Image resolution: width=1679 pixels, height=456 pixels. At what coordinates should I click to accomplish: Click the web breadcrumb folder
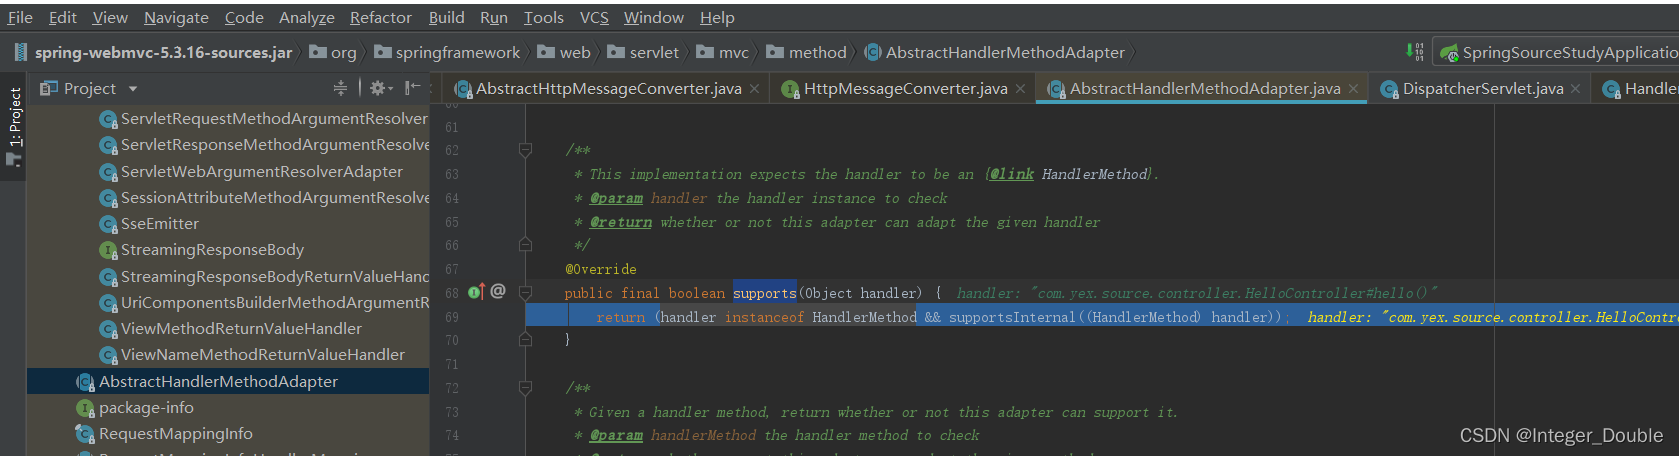(x=564, y=52)
